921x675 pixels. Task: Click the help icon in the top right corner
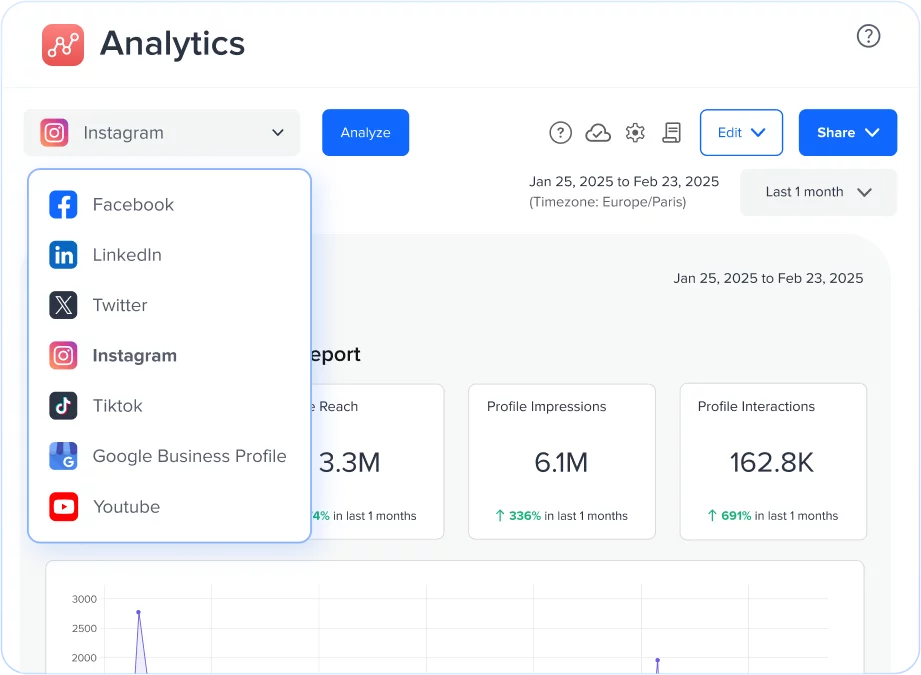click(868, 36)
